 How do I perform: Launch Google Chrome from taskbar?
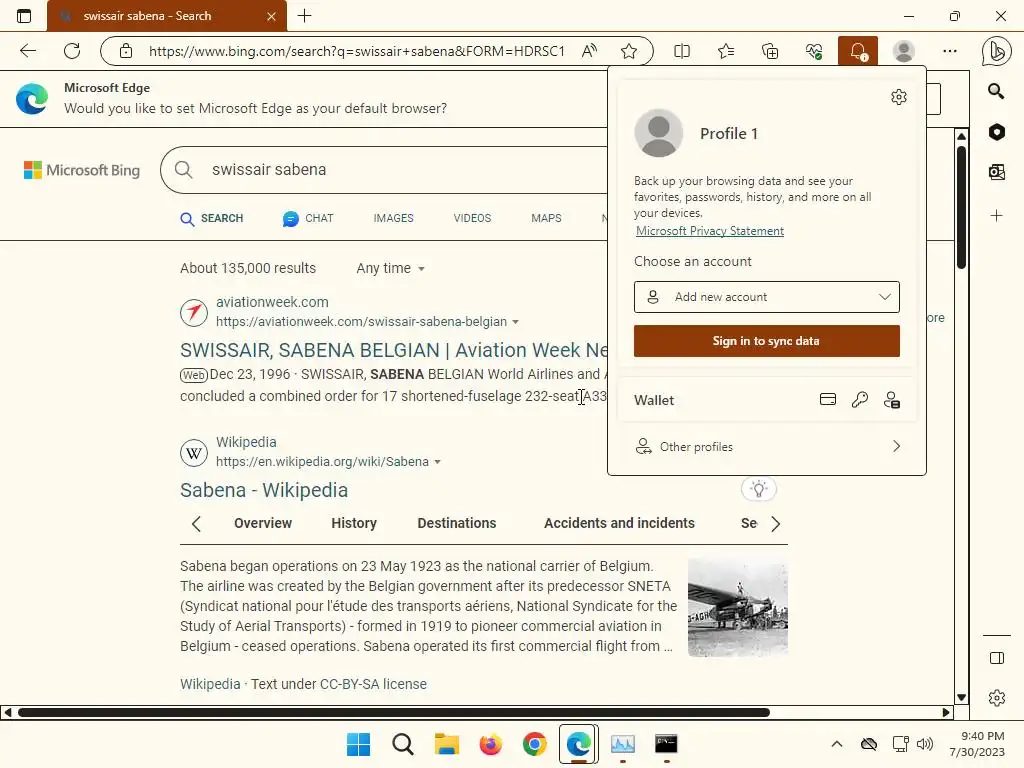pos(534,744)
